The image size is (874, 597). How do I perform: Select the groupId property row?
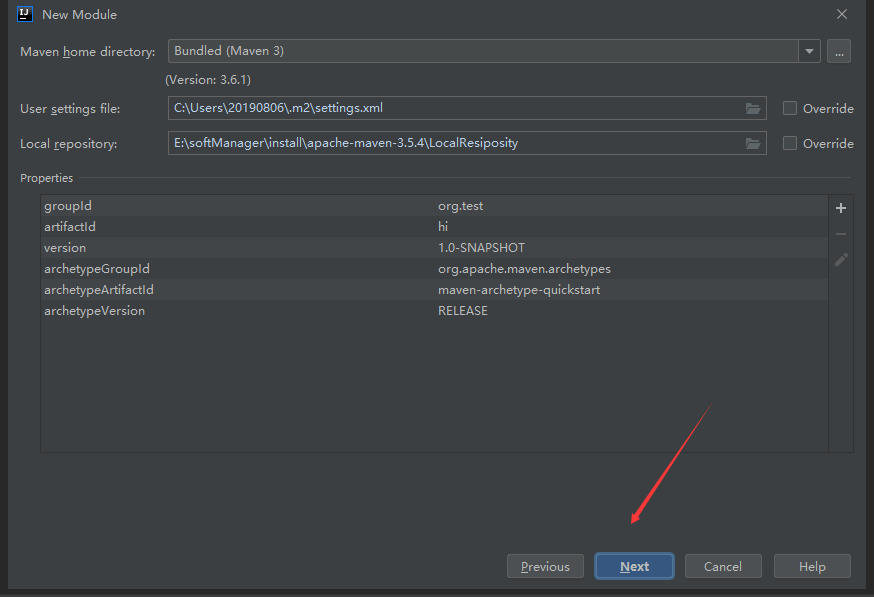(x=434, y=206)
